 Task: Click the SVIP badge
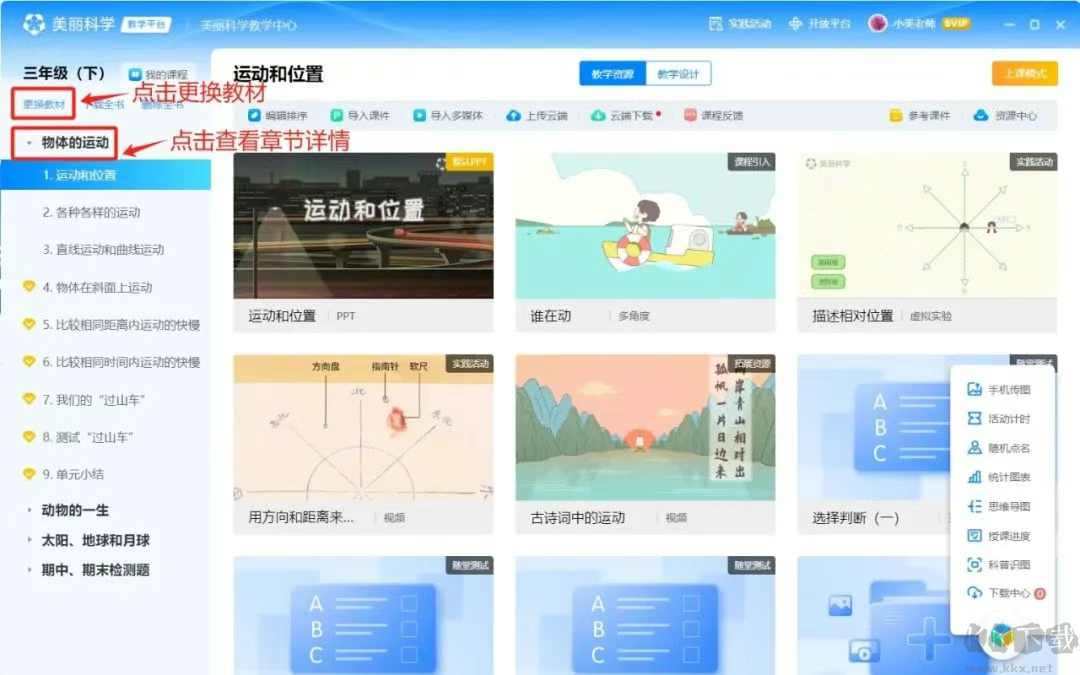coord(956,23)
